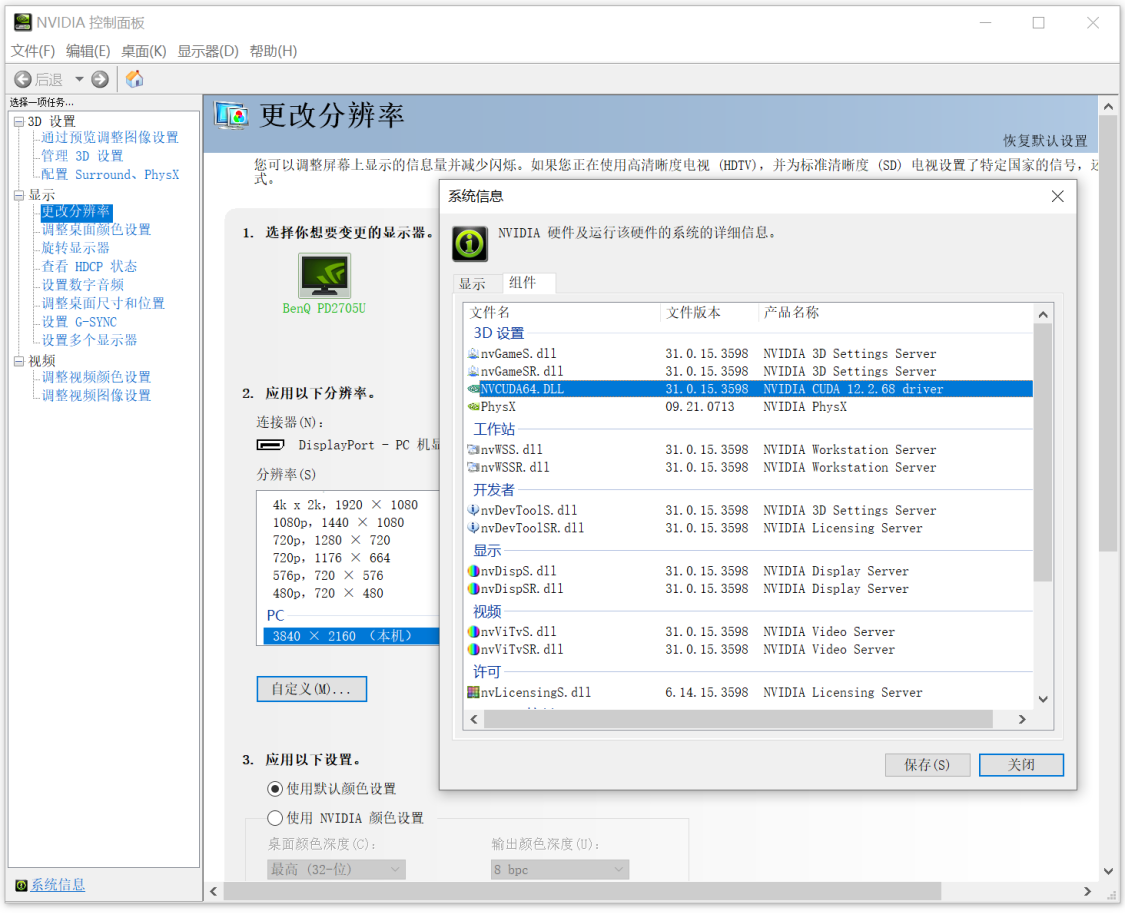Click the nvViTvS.dll color icon
This screenshot has height=921, width=1125.
pyautogui.click(x=474, y=632)
